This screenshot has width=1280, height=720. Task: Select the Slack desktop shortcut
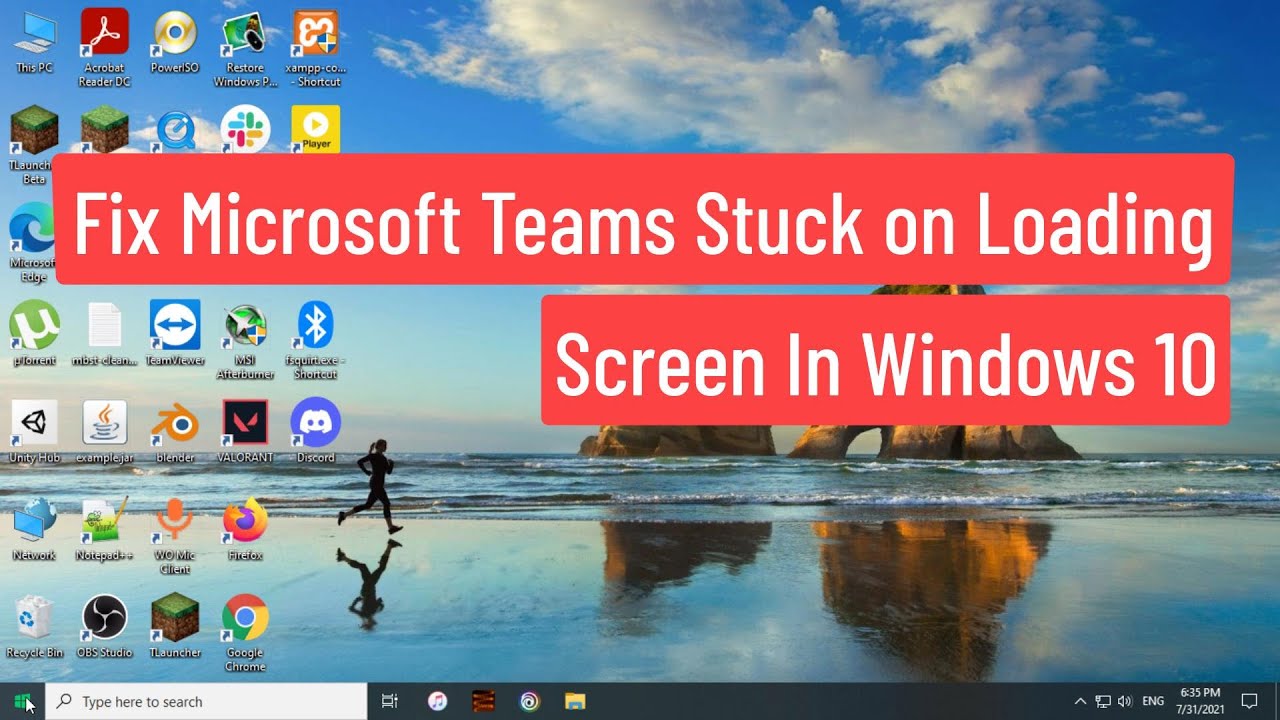245,130
